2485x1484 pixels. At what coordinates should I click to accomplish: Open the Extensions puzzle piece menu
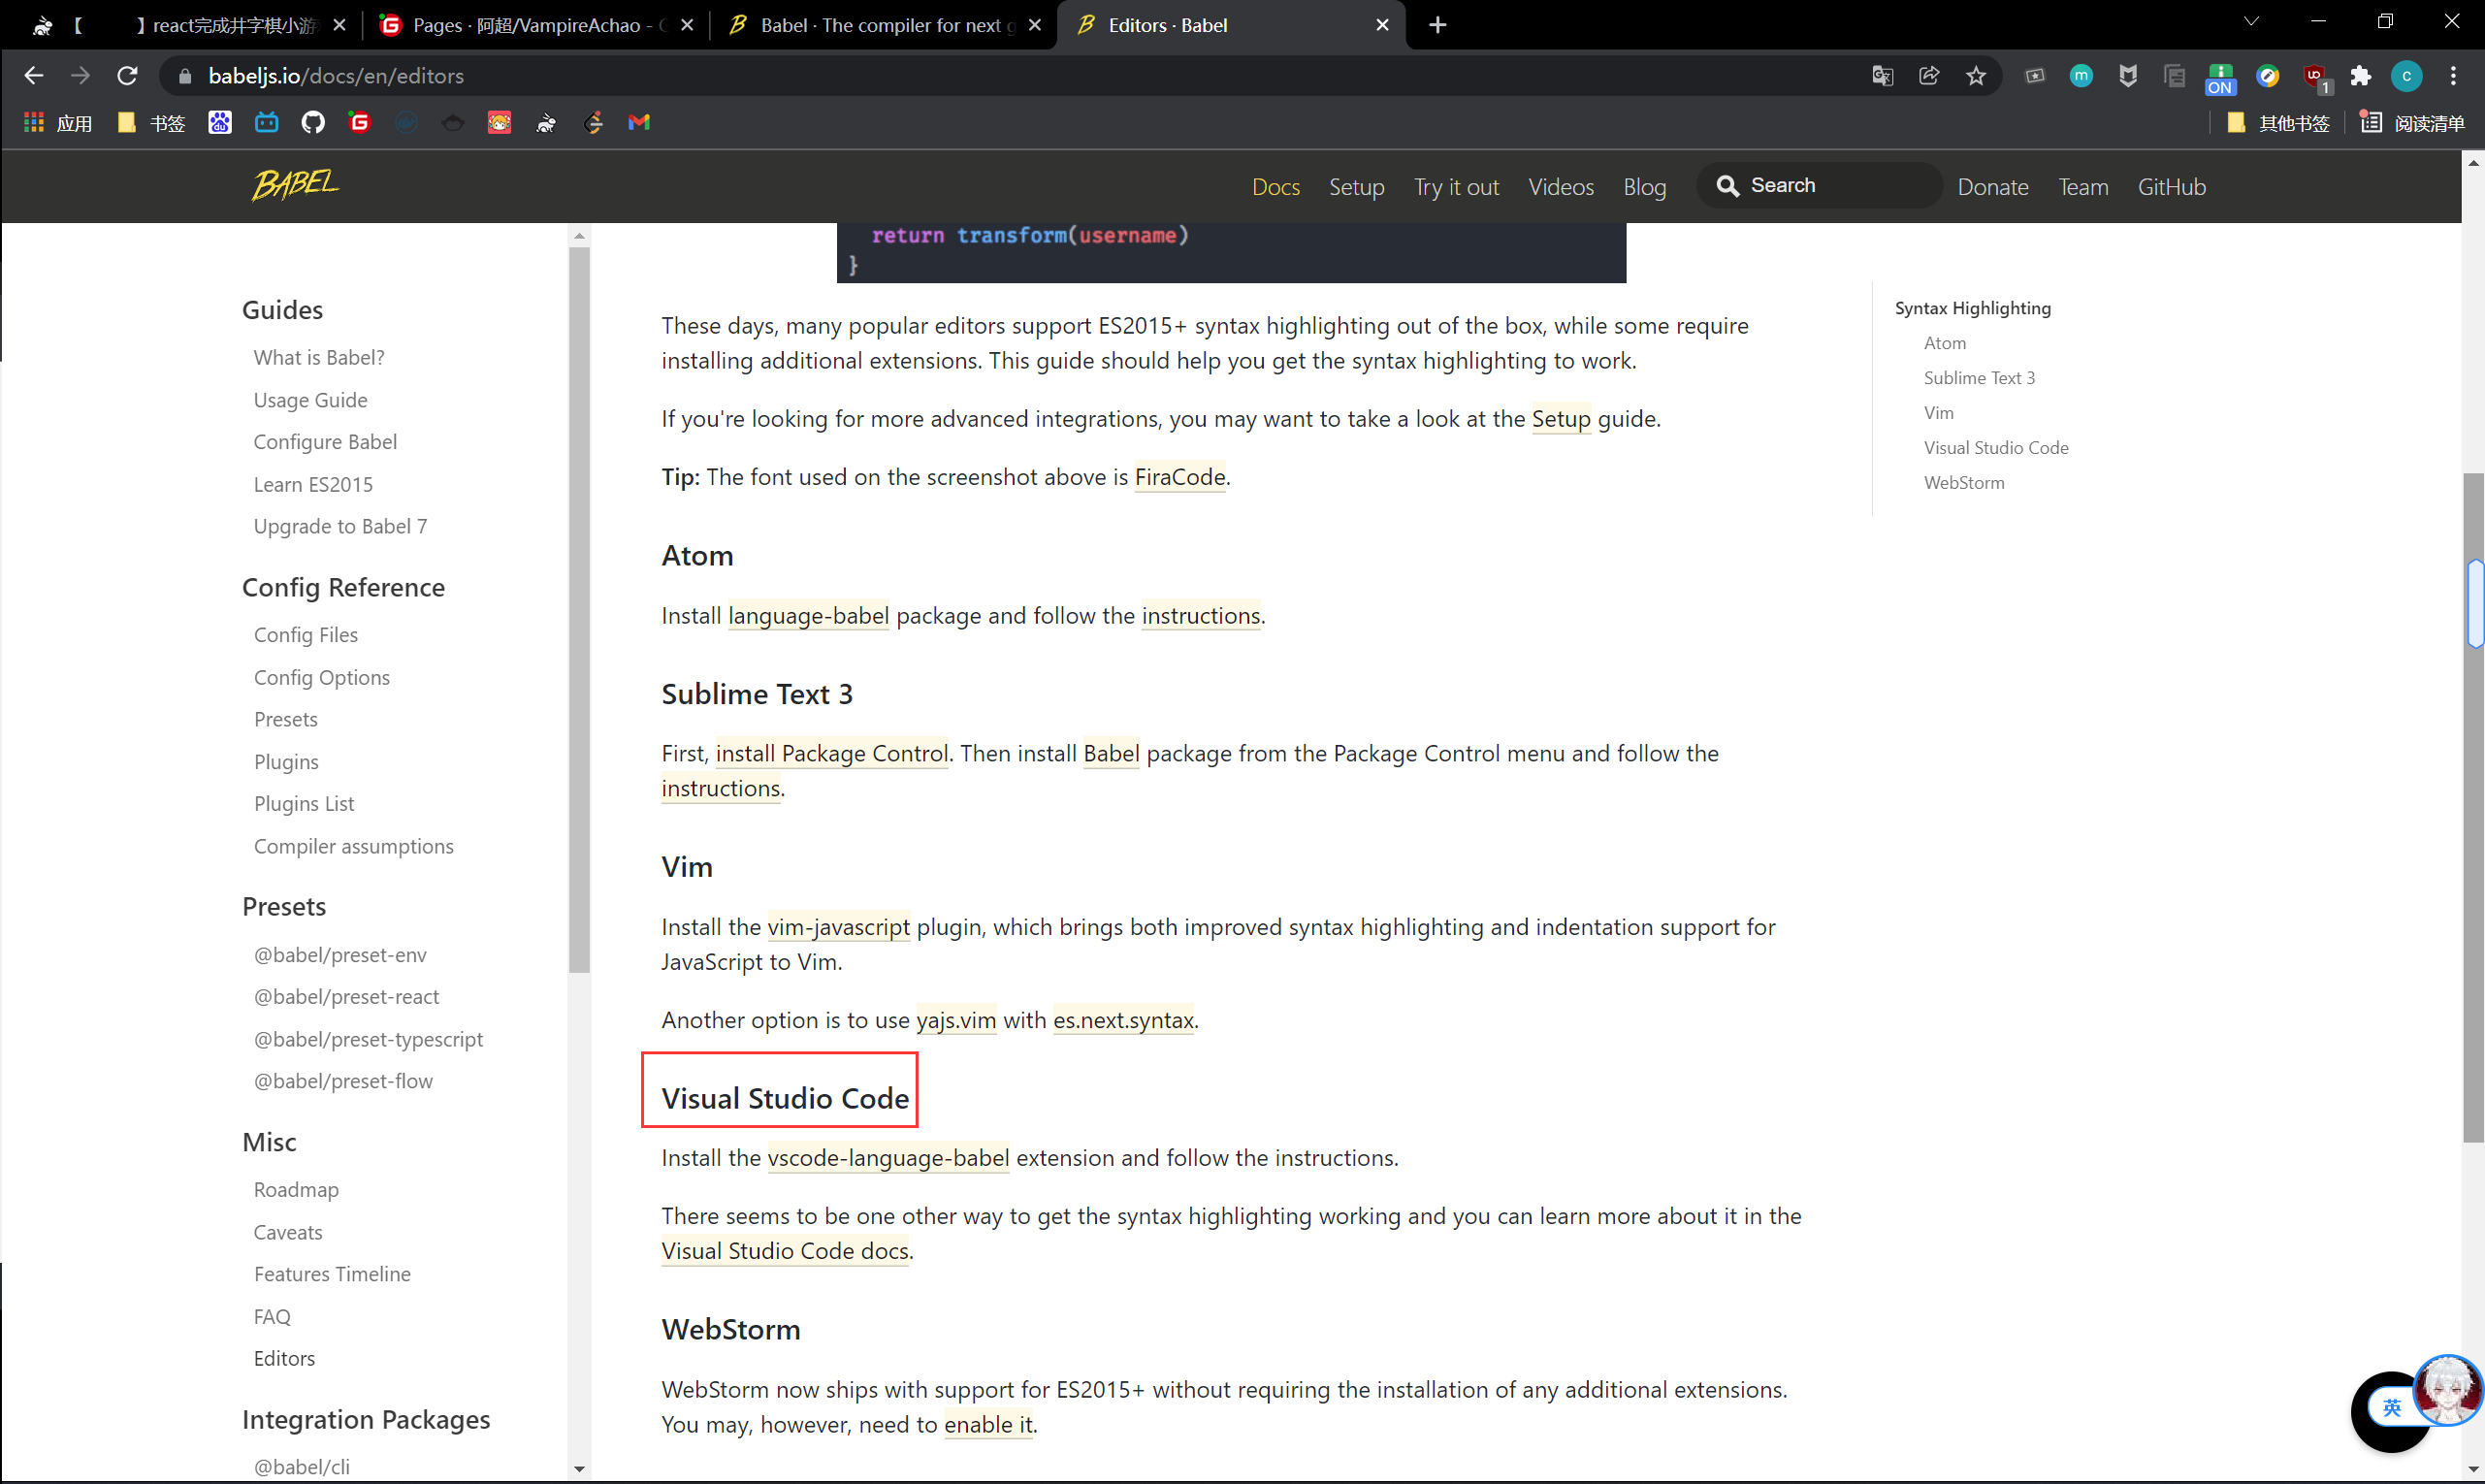pos(2361,76)
